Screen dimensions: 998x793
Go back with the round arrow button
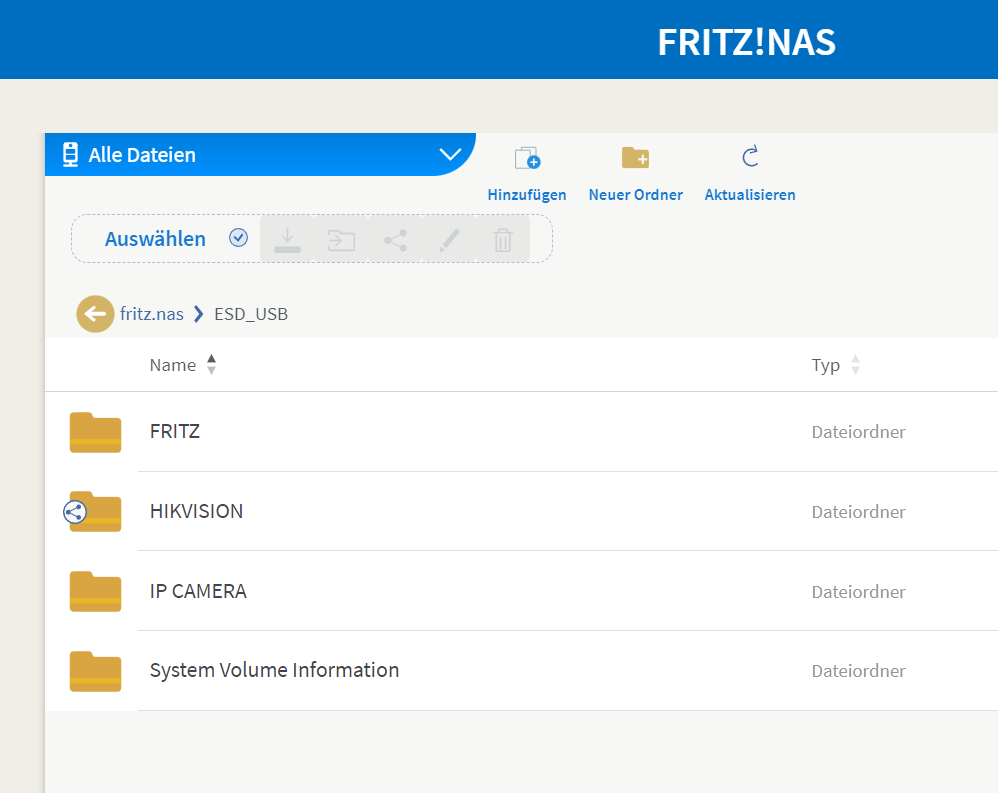(x=95, y=314)
